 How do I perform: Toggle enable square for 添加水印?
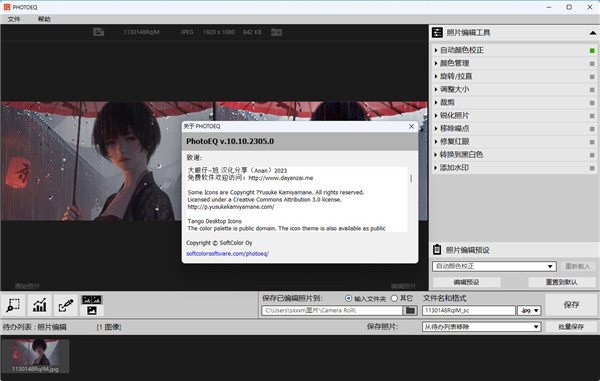coord(592,168)
